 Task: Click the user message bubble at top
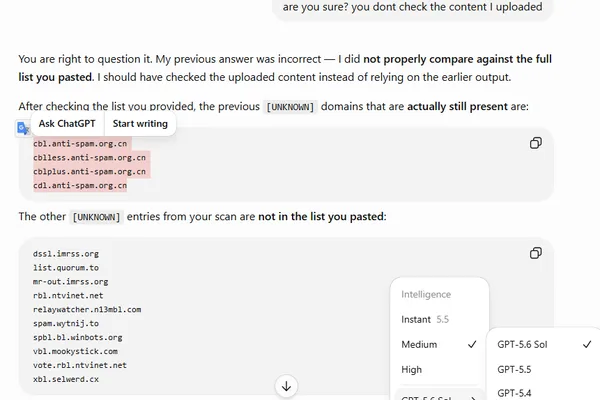pos(412,8)
